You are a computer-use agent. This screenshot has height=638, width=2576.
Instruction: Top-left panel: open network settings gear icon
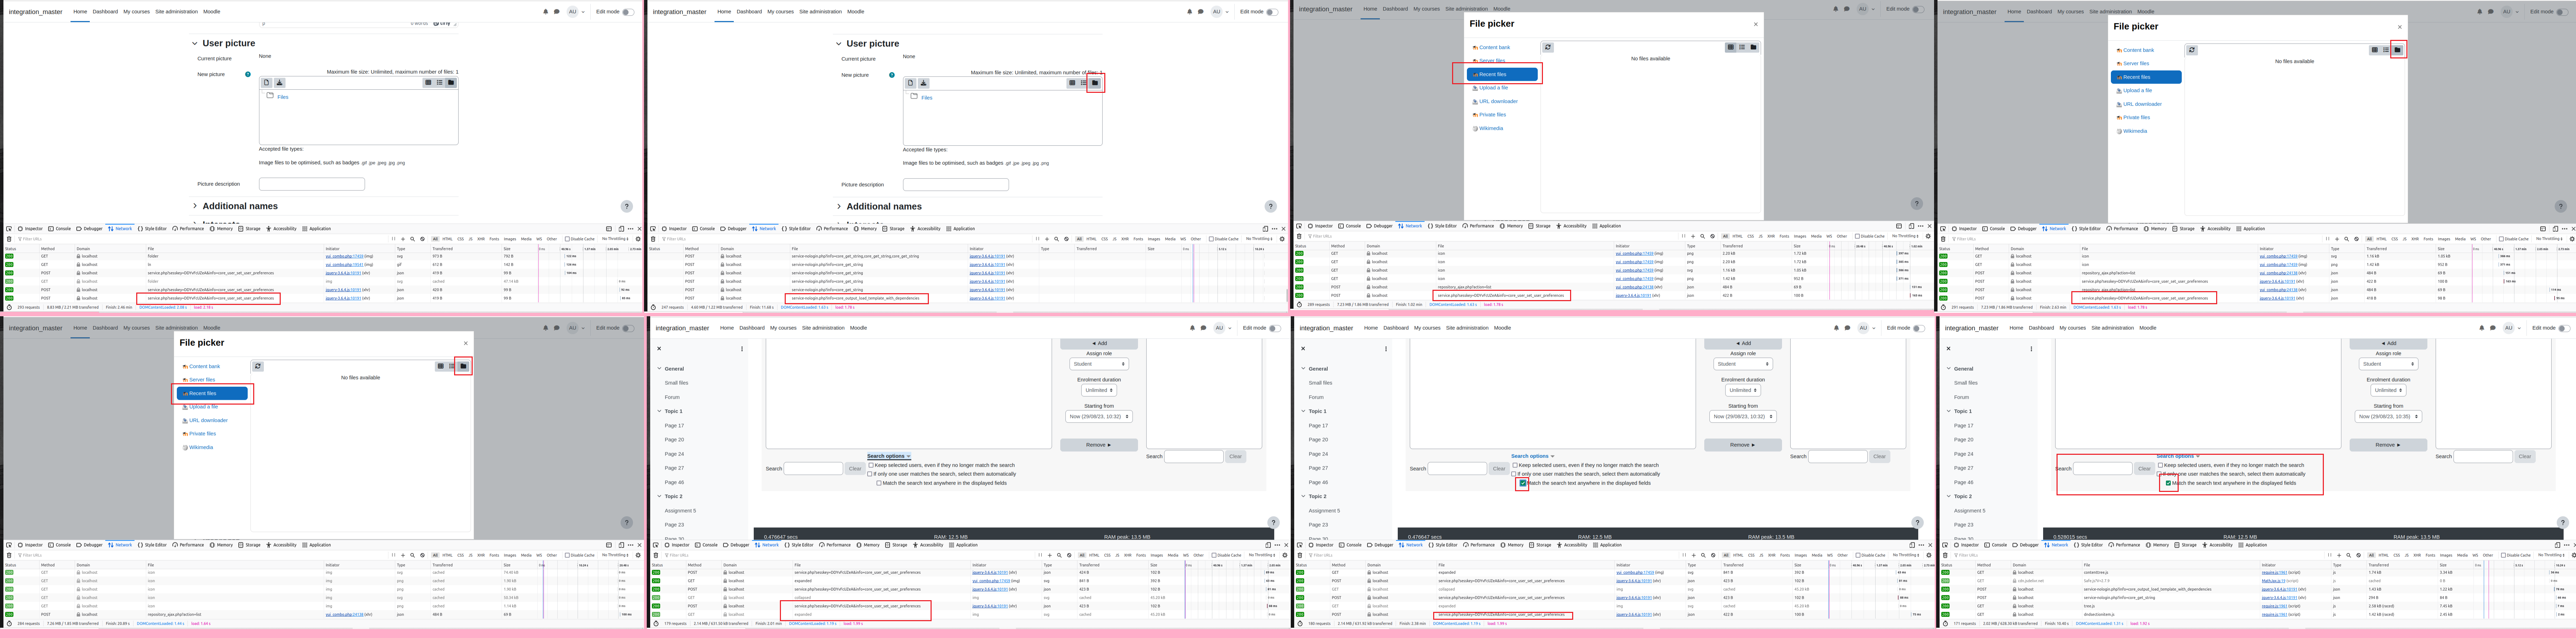[x=638, y=239]
